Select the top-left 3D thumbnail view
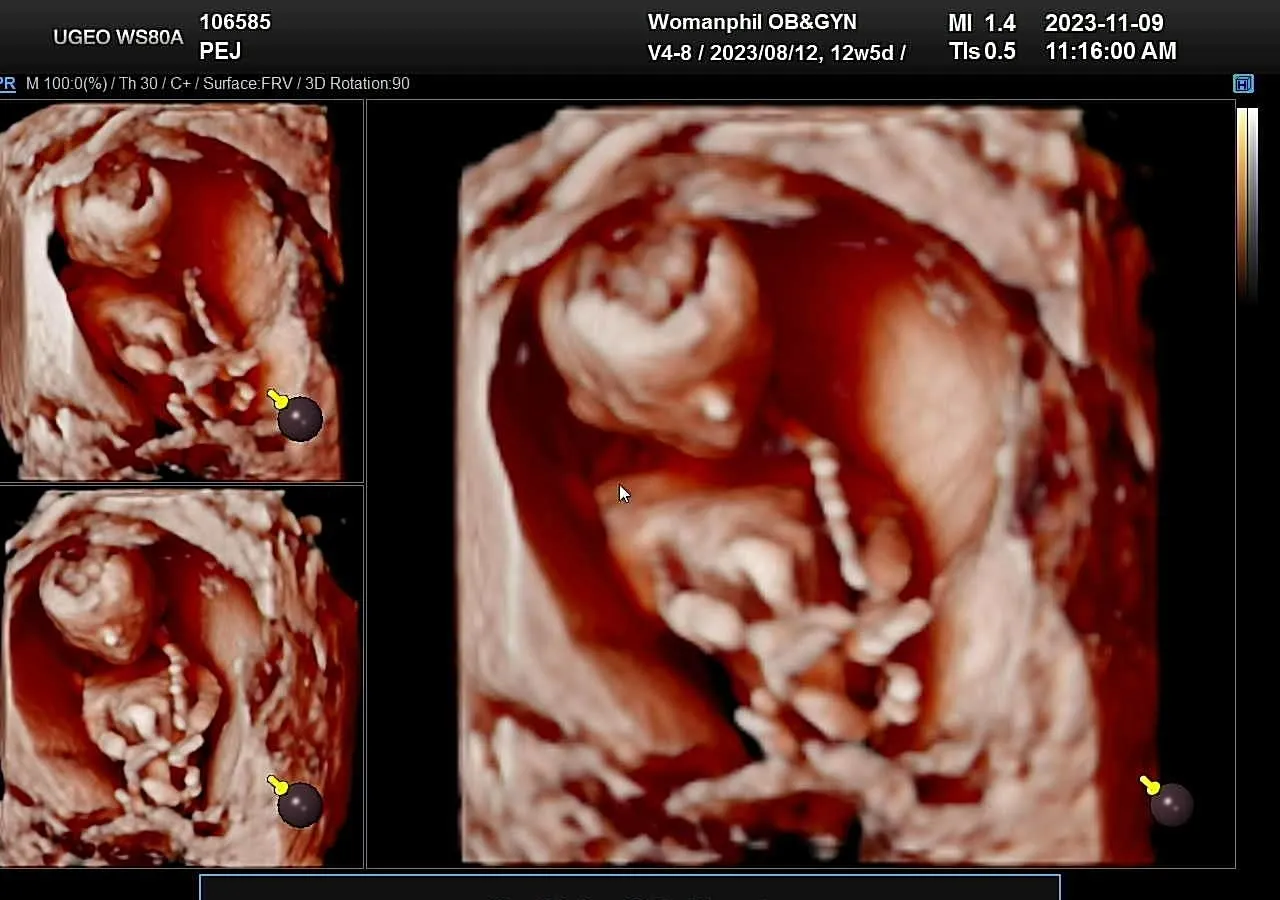This screenshot has width=1280, height=900. coord(181,291)
